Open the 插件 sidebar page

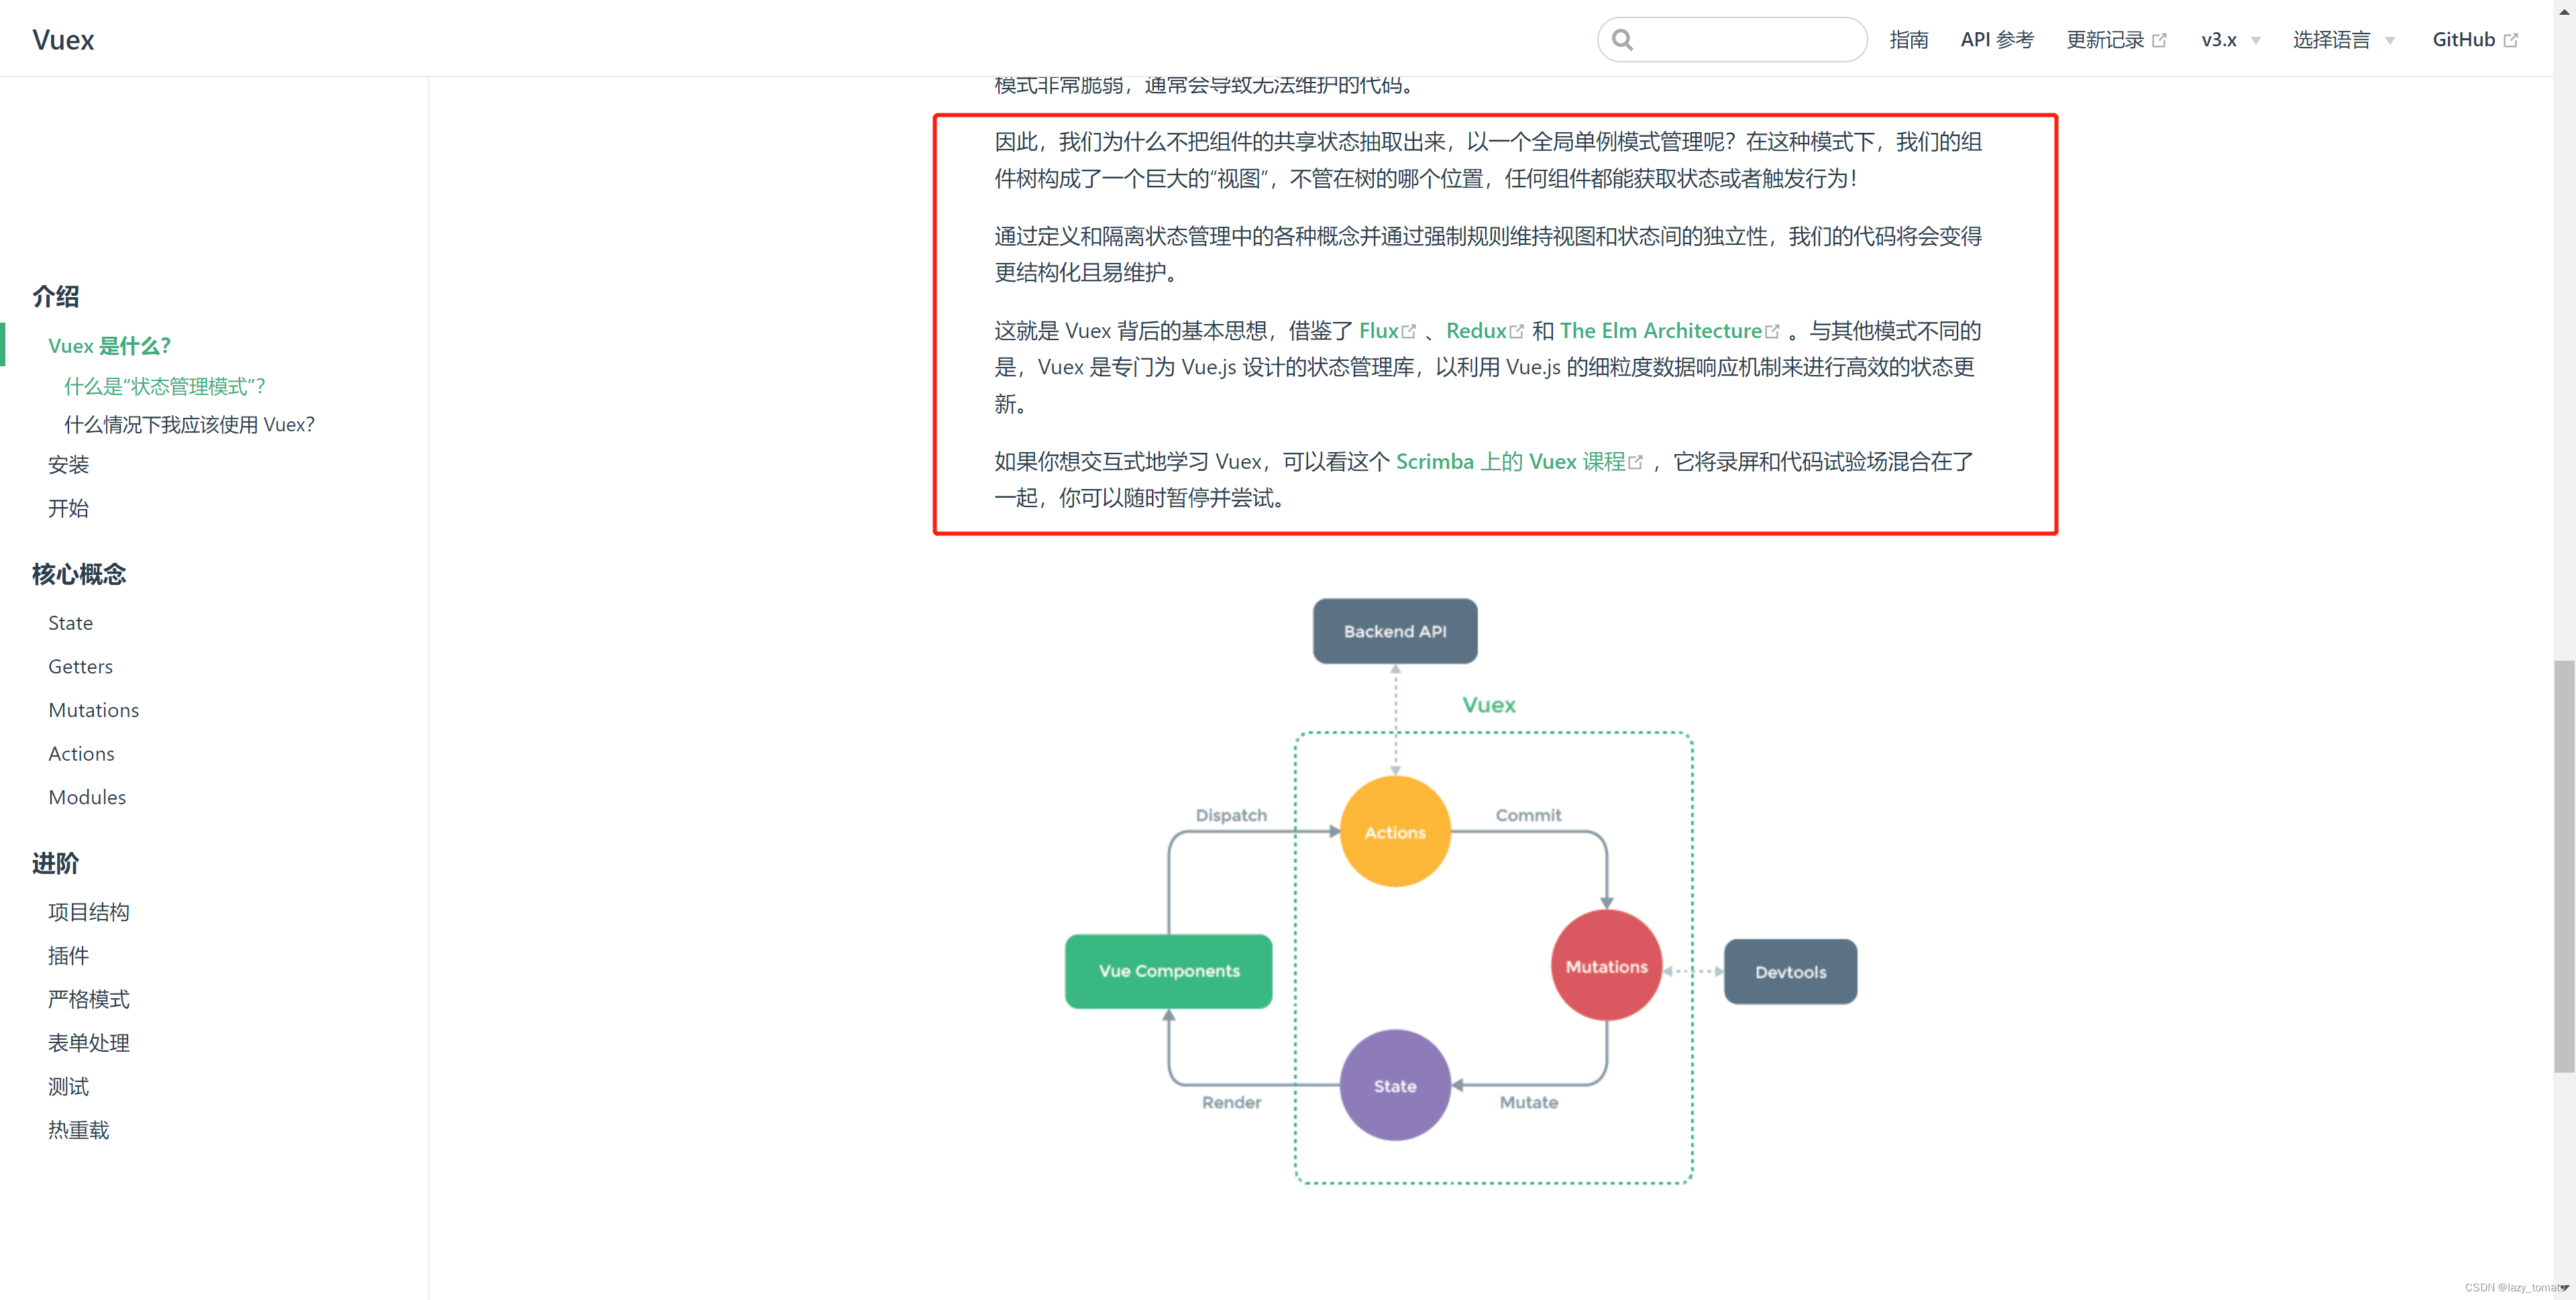click(68, 956)
